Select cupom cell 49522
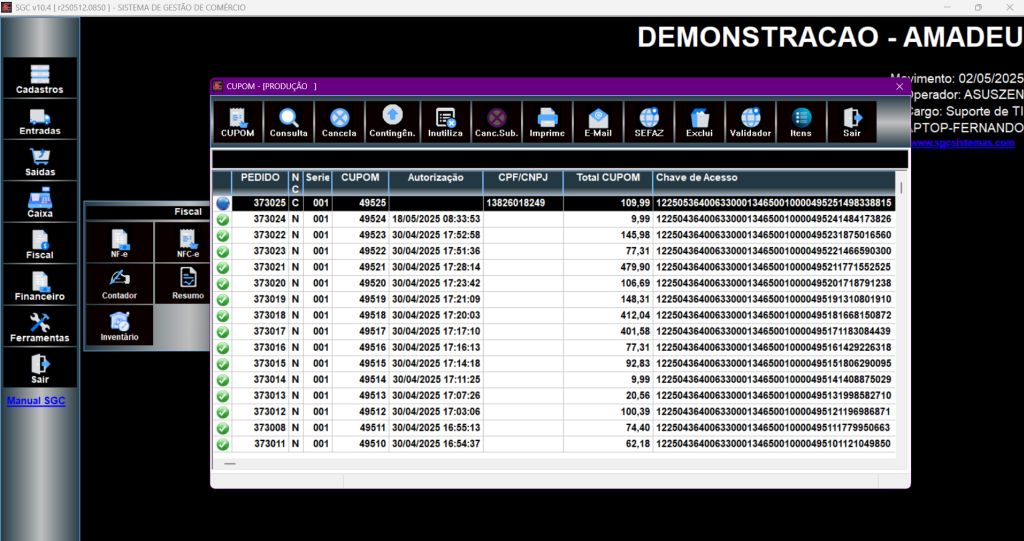 tap(360, 251)
